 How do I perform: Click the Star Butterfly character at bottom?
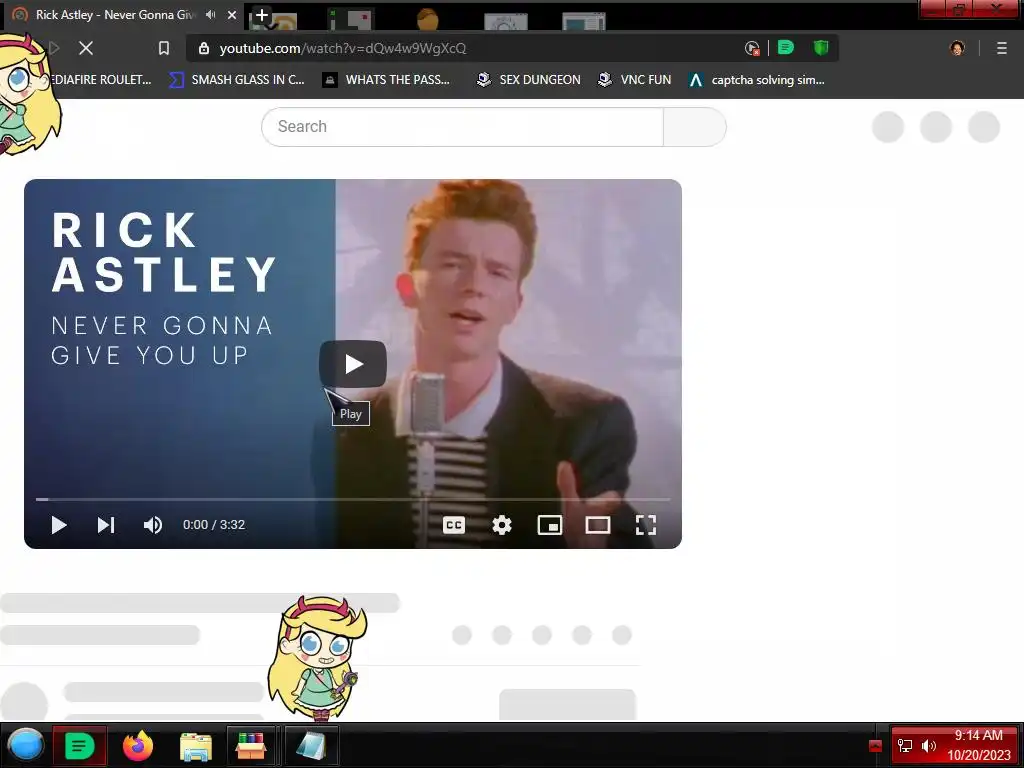coord(317,657)
